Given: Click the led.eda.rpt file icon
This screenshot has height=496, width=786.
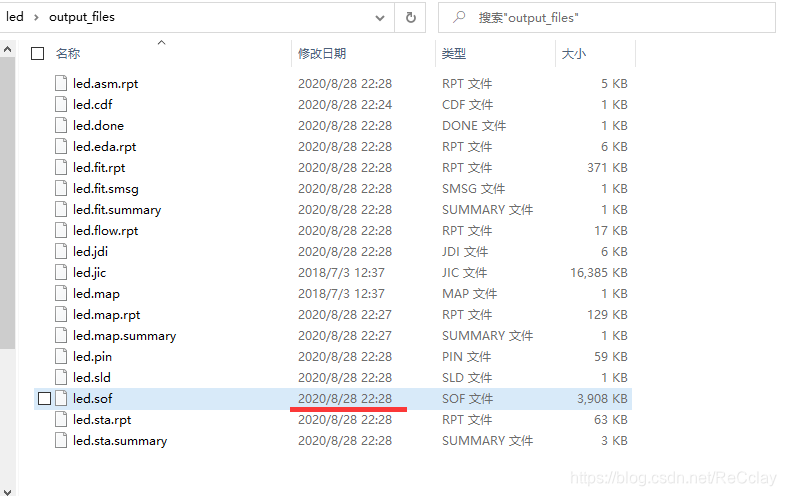Looking at the screenshot, I should click(x=61, y=146).
